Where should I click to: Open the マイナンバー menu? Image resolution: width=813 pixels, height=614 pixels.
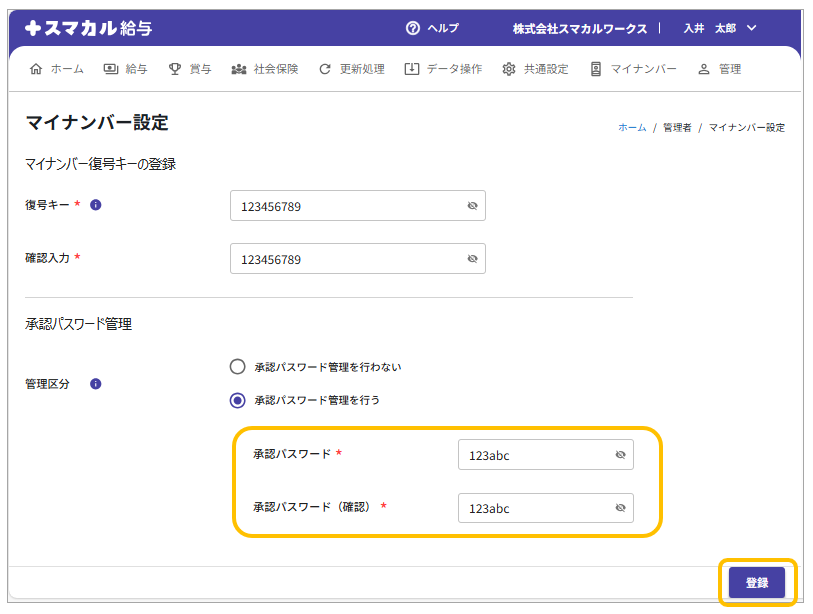[x=633, y=69]
